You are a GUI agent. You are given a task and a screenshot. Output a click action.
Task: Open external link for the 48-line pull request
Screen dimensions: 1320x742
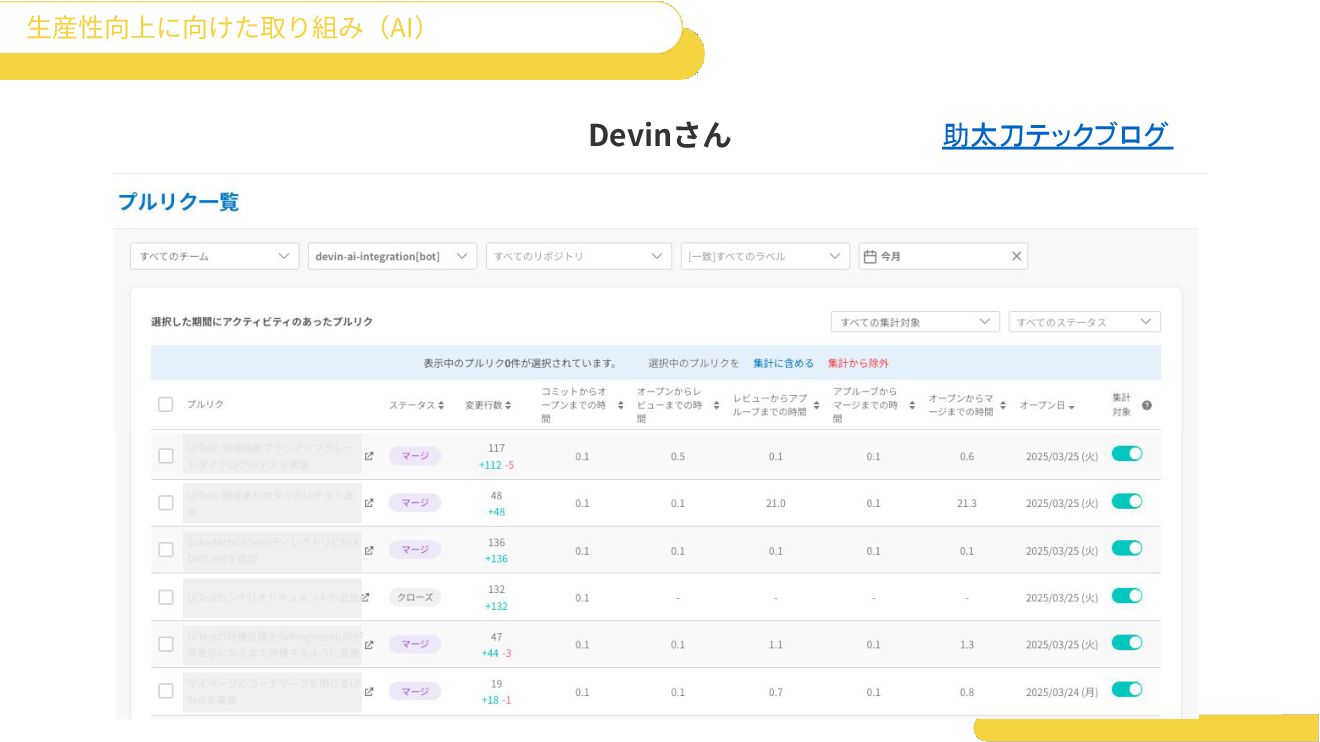[369, 503]
